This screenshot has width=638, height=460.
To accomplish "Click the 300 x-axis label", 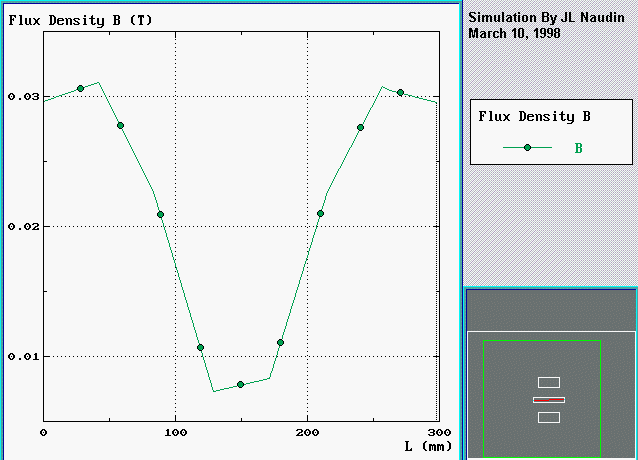I will coord(439,432).
